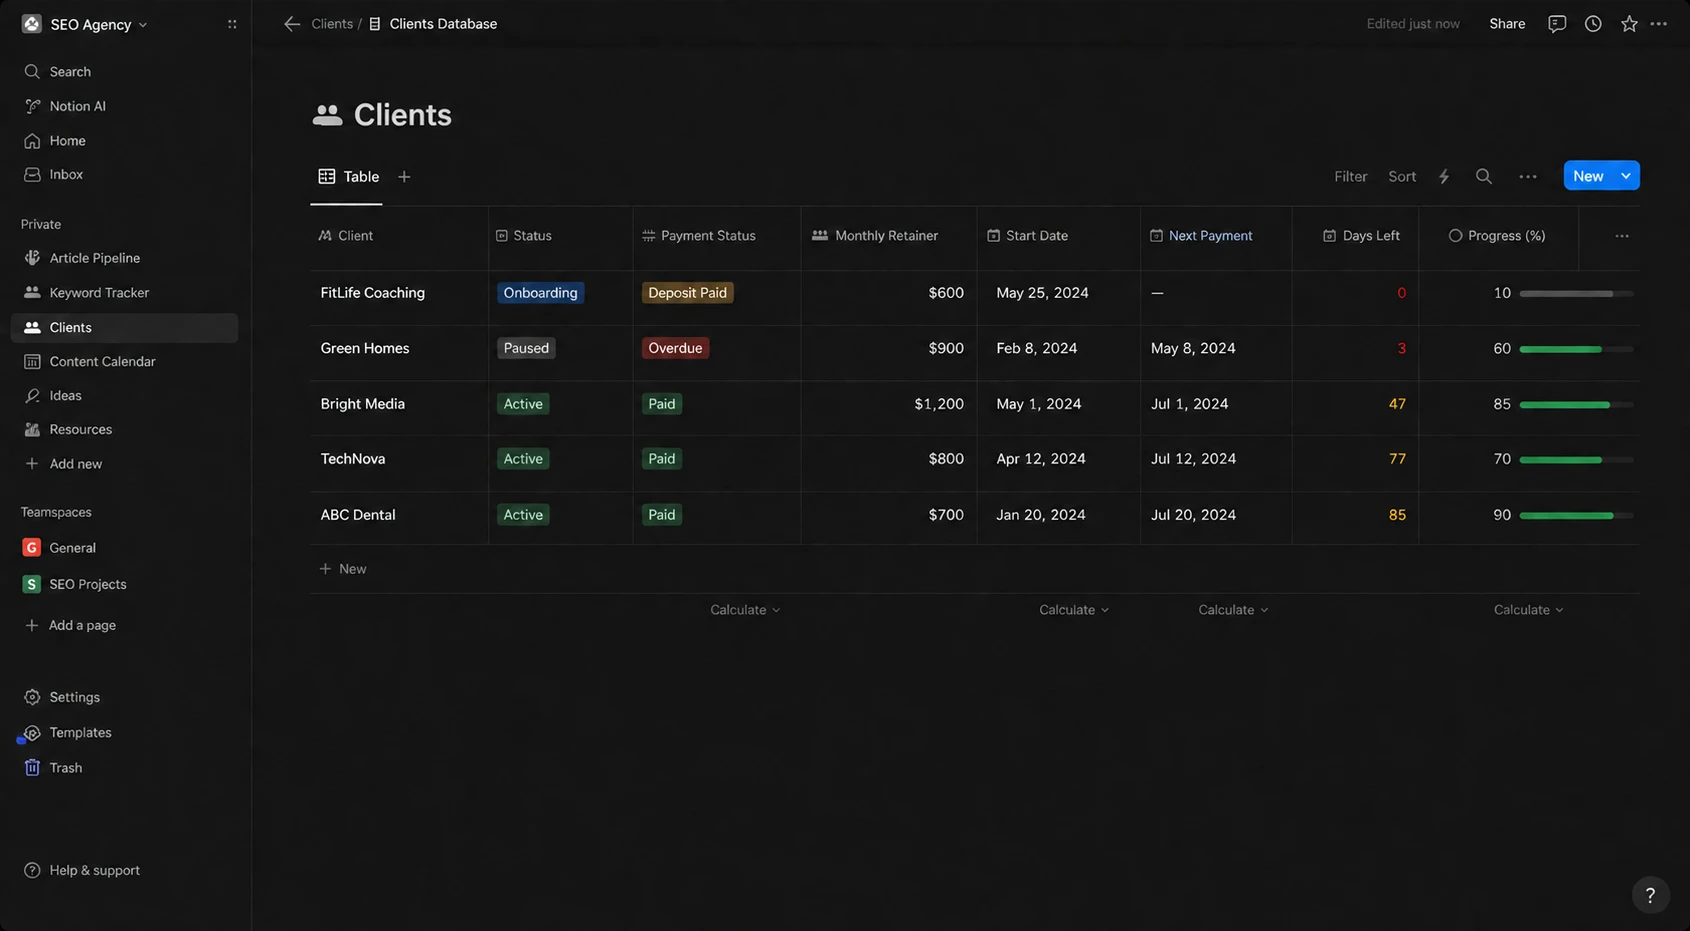Add a new row at table bottom
1690x931 pixels.
(343, 569)
